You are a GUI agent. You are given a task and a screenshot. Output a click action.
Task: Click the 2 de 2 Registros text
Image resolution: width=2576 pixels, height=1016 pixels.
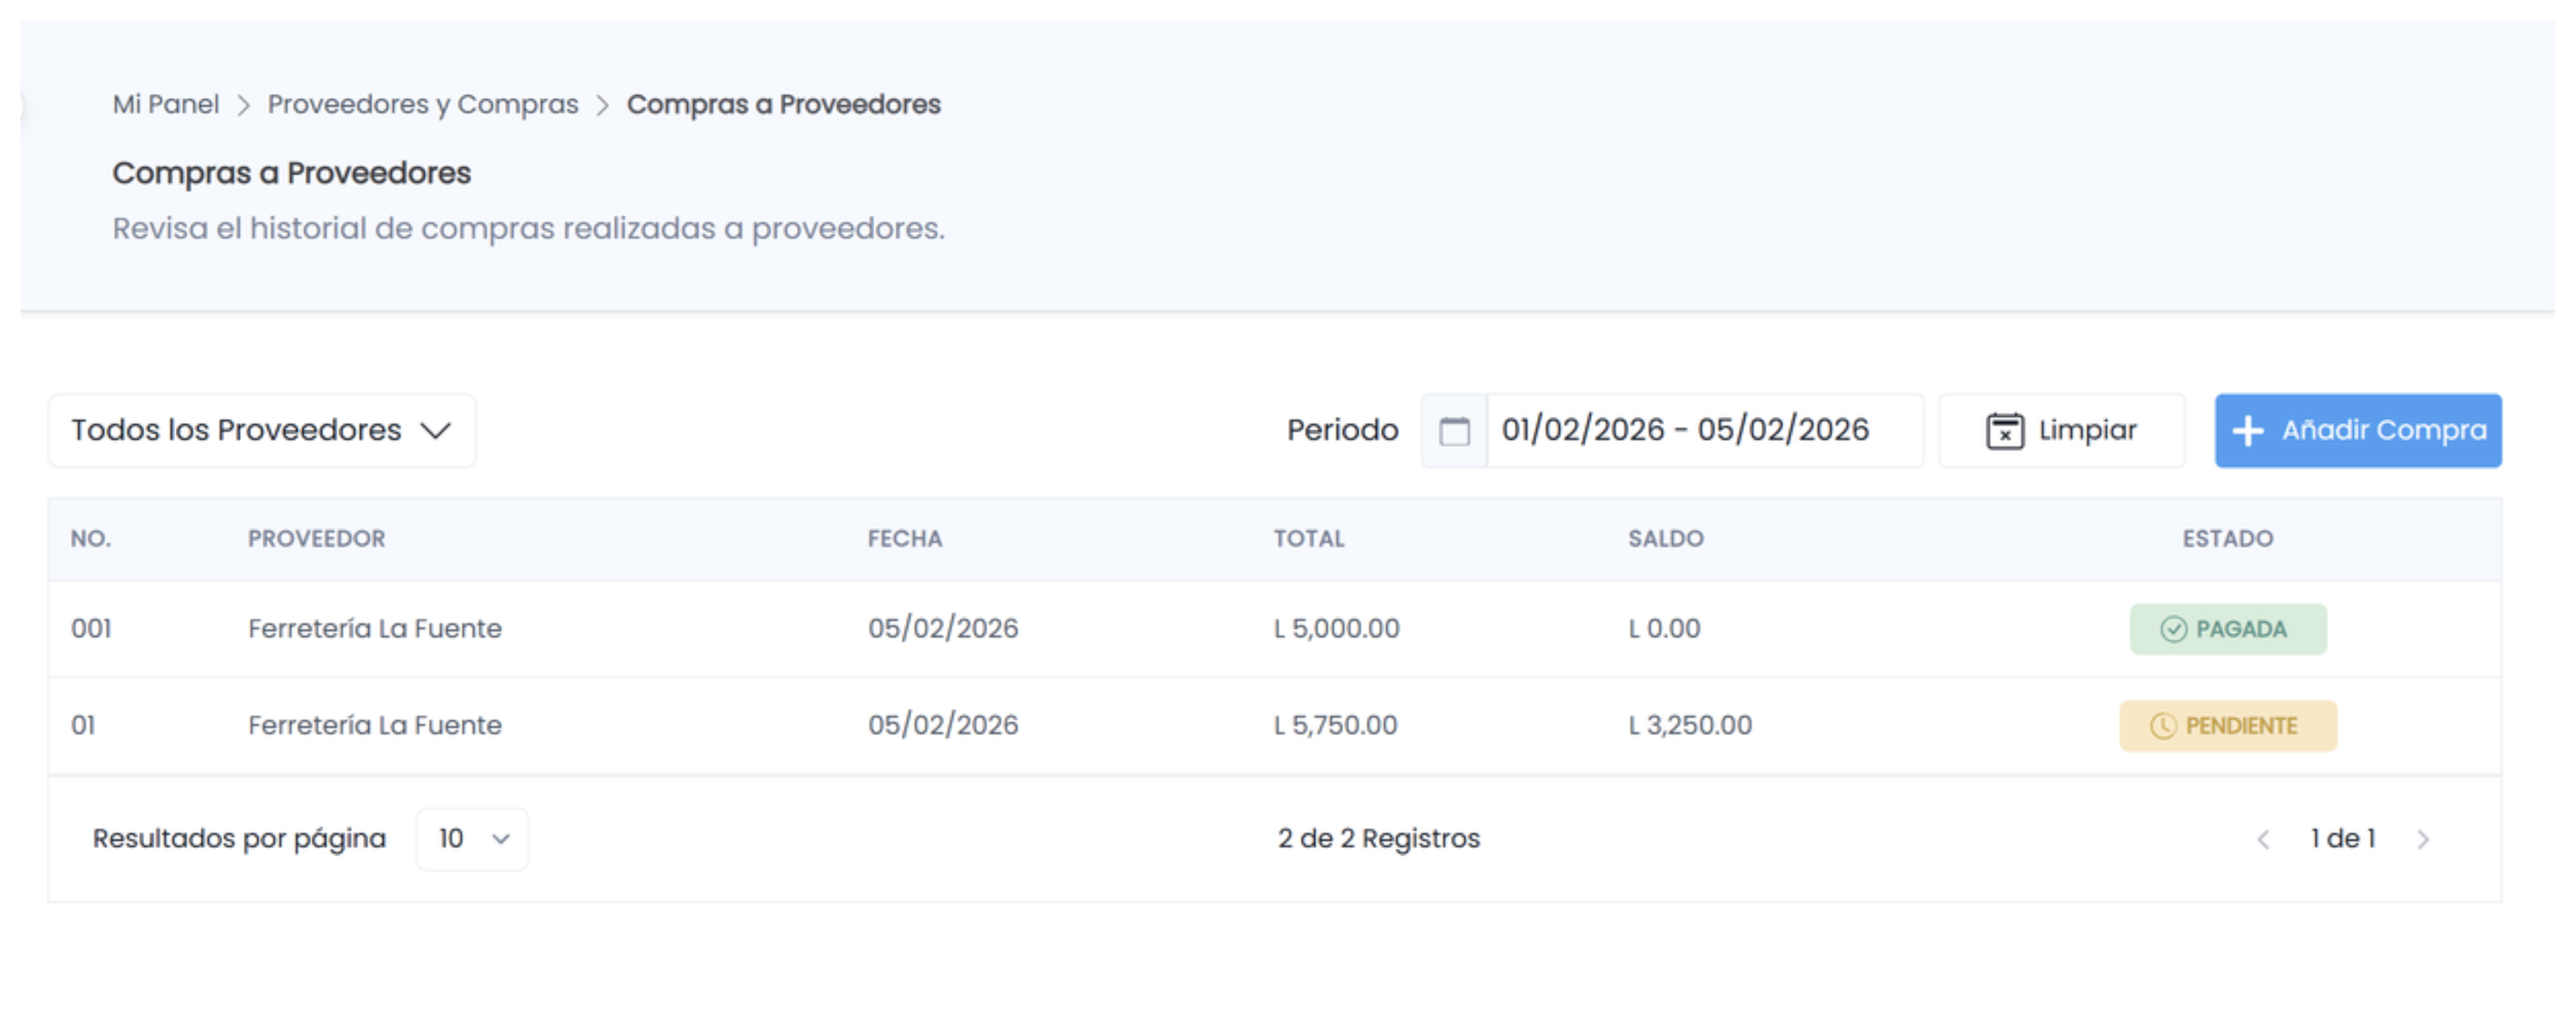[1379, 839]
